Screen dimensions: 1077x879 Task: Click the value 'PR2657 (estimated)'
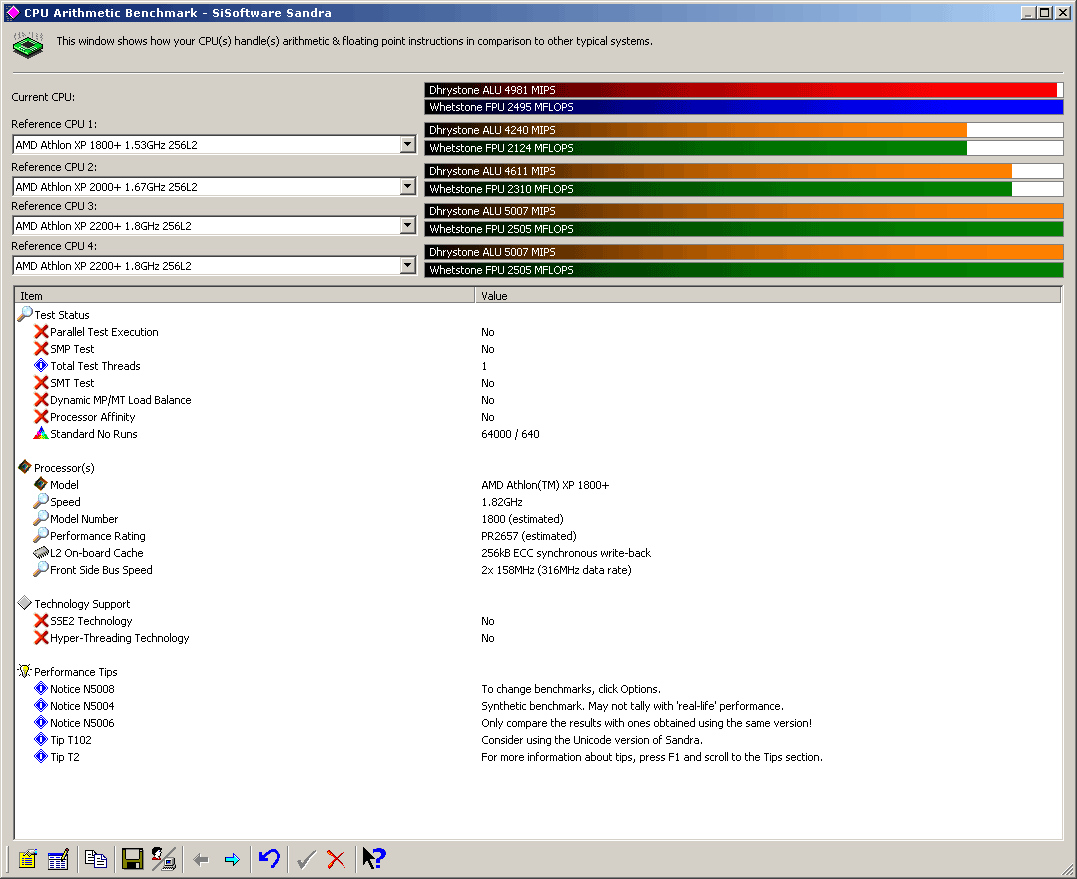pyautogui.click(x=528, y=536)
